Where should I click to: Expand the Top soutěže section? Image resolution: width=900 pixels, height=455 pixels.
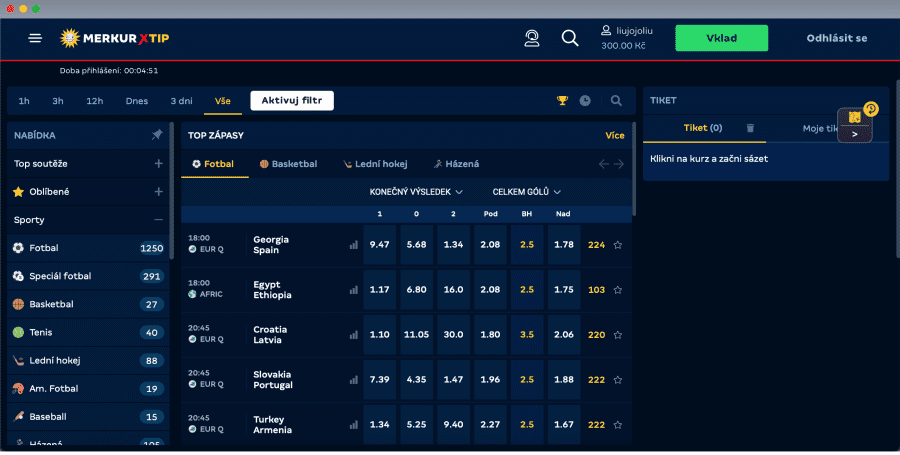158,163
